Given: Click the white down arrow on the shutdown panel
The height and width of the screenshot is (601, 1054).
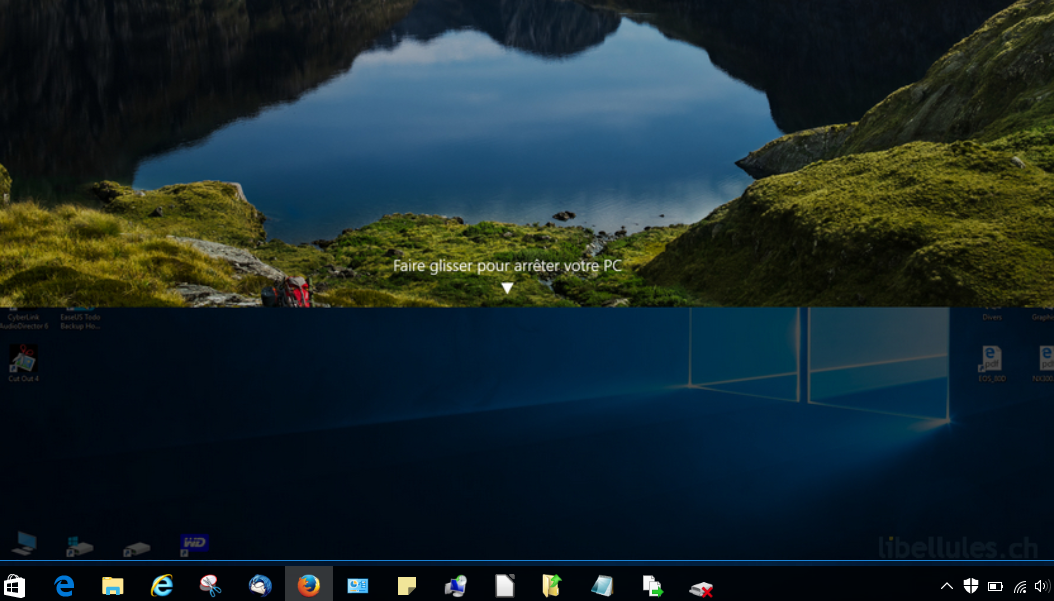Looking at the screenshot, I should (x=508, y=288).
